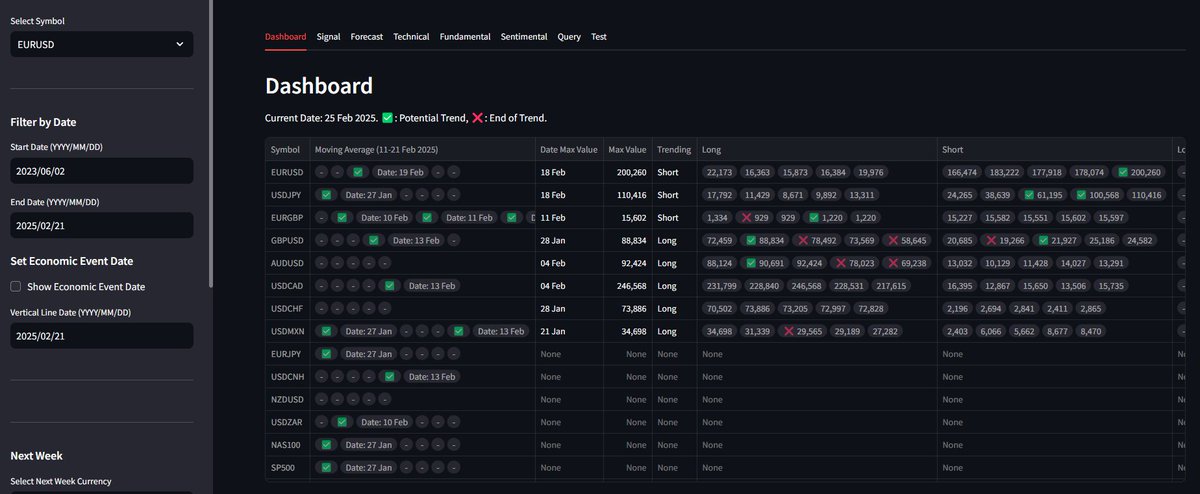Open the Sentimental tab
The width and height of the screenshot is (1200, 494).
[524, 37]
